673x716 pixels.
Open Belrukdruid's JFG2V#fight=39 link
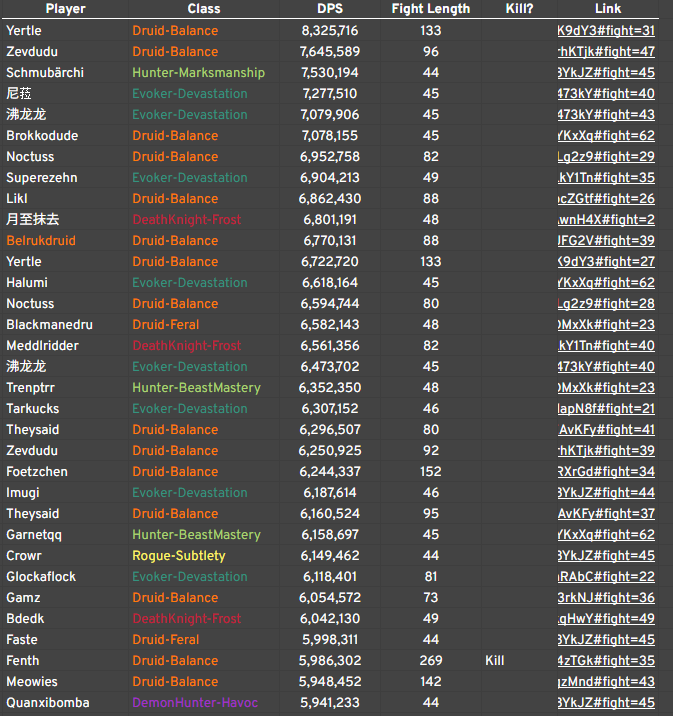606,241
